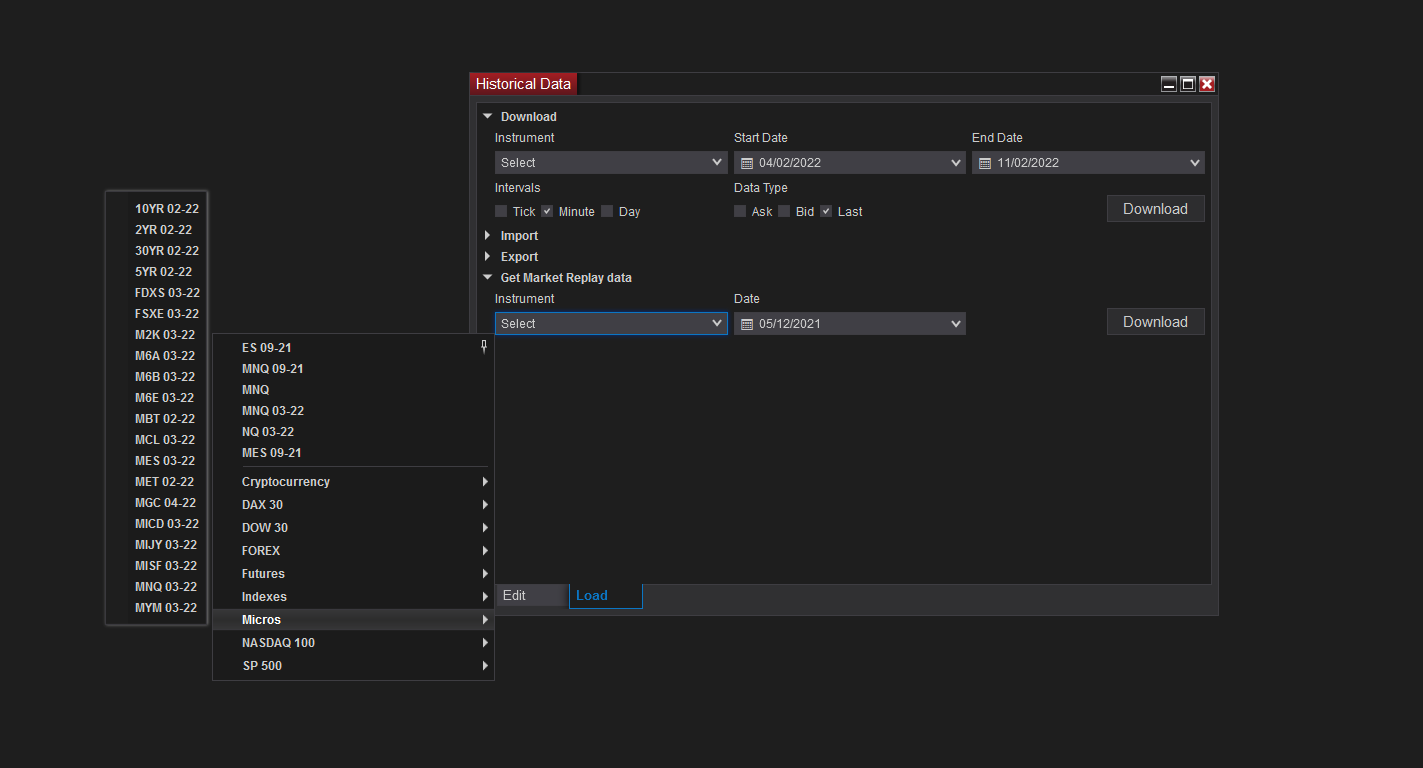Image resolution: width=1423 pixels, height=768 pixels.
Task: Minimize the Historical Data window
Action: [1169, 84]
